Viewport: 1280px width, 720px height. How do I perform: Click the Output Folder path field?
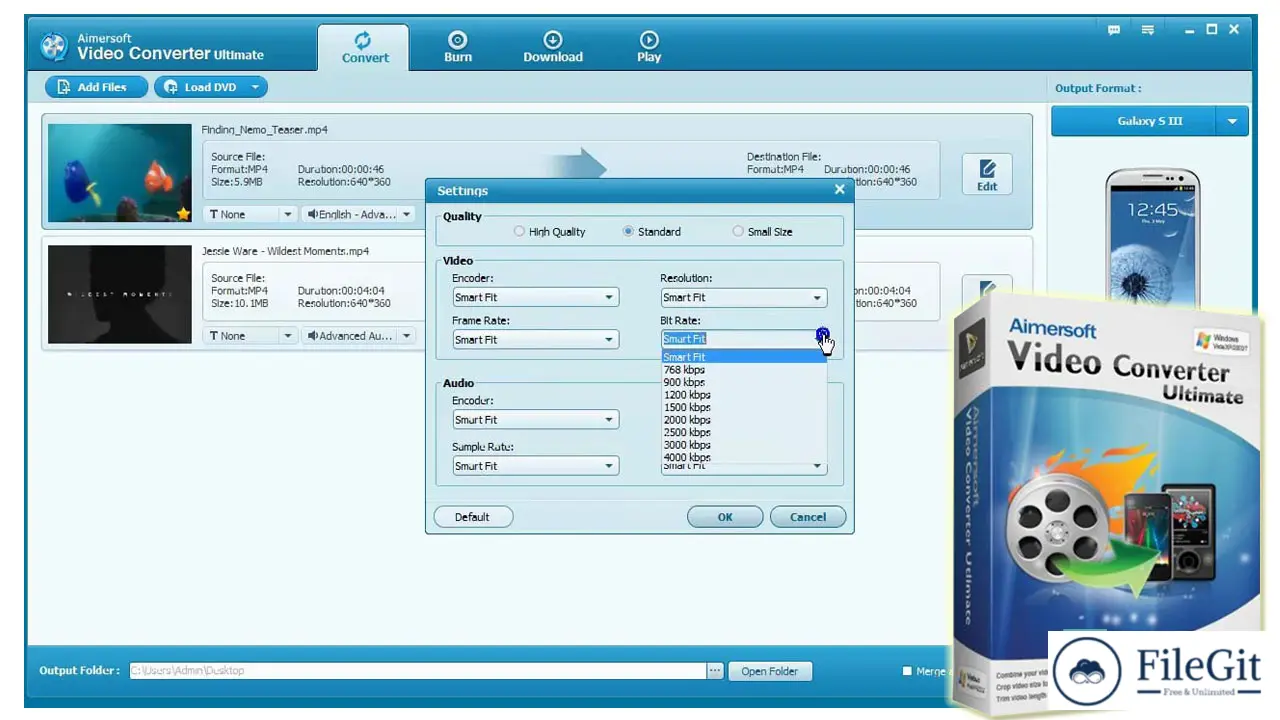pos(417,671)
